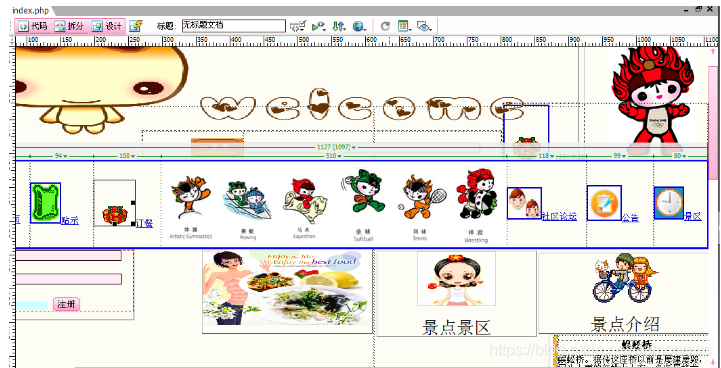Image resolution: width=721 pixels, height=368 pixels.
Task: Click the 景区 link
Action: coord(693,216)
